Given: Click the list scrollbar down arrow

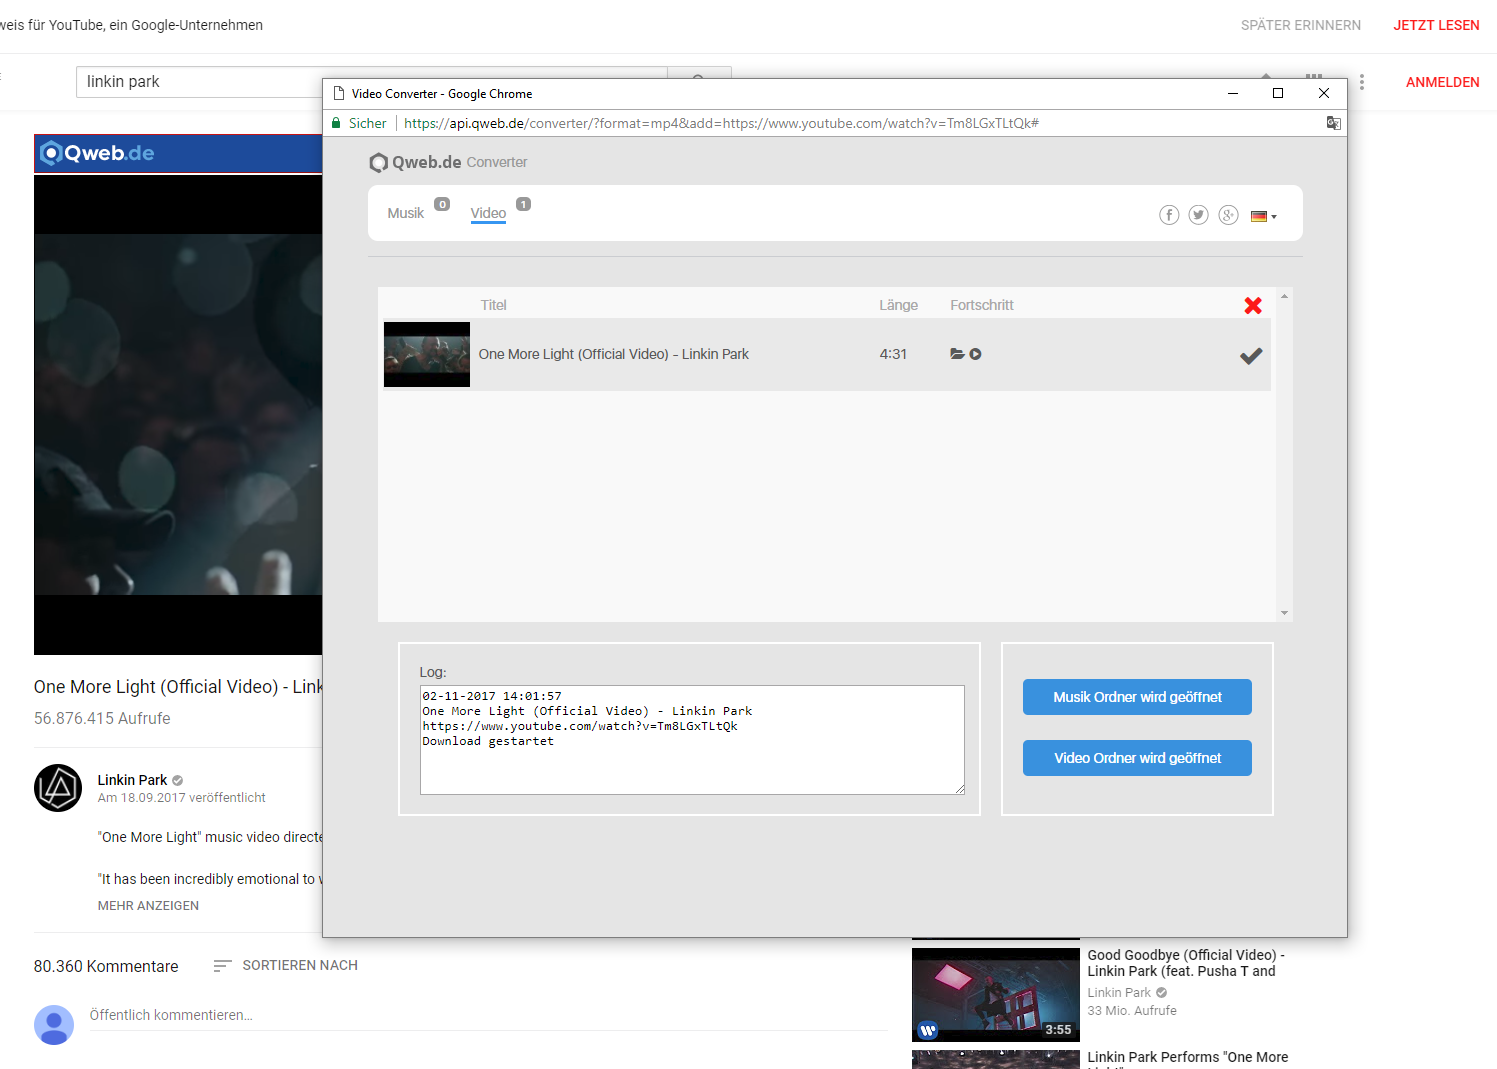Looking at the screenshot, I should 1284,613.
